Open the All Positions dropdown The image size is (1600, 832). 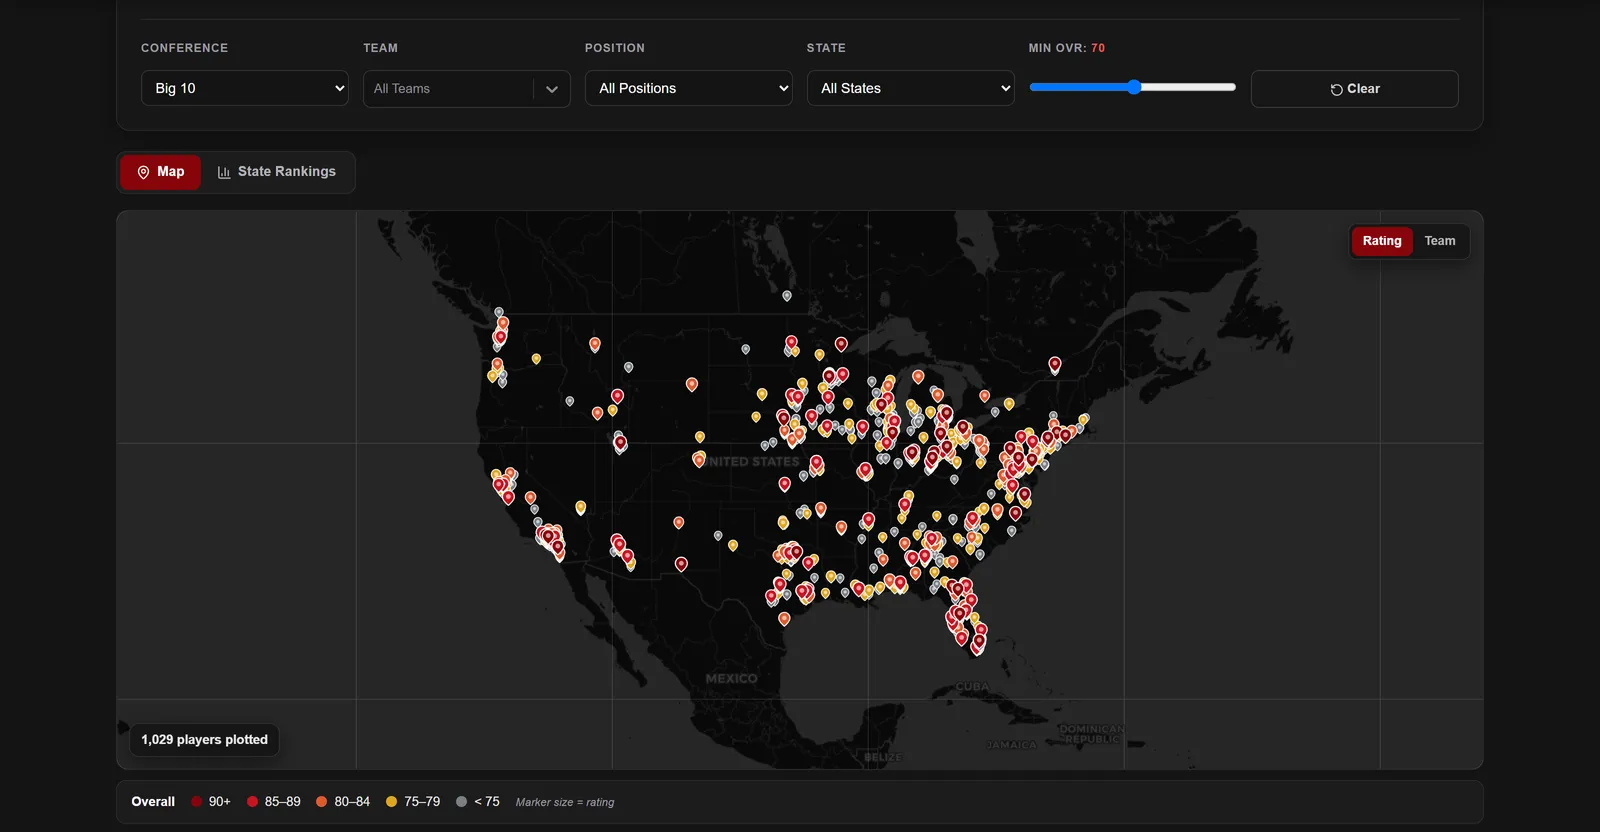(x=689, y=88)
